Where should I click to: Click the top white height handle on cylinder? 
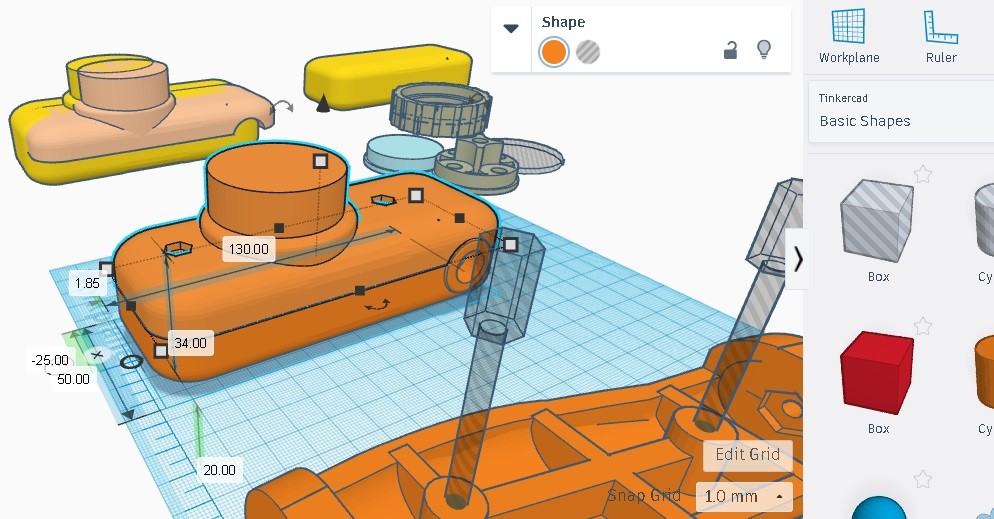(321, 161)
